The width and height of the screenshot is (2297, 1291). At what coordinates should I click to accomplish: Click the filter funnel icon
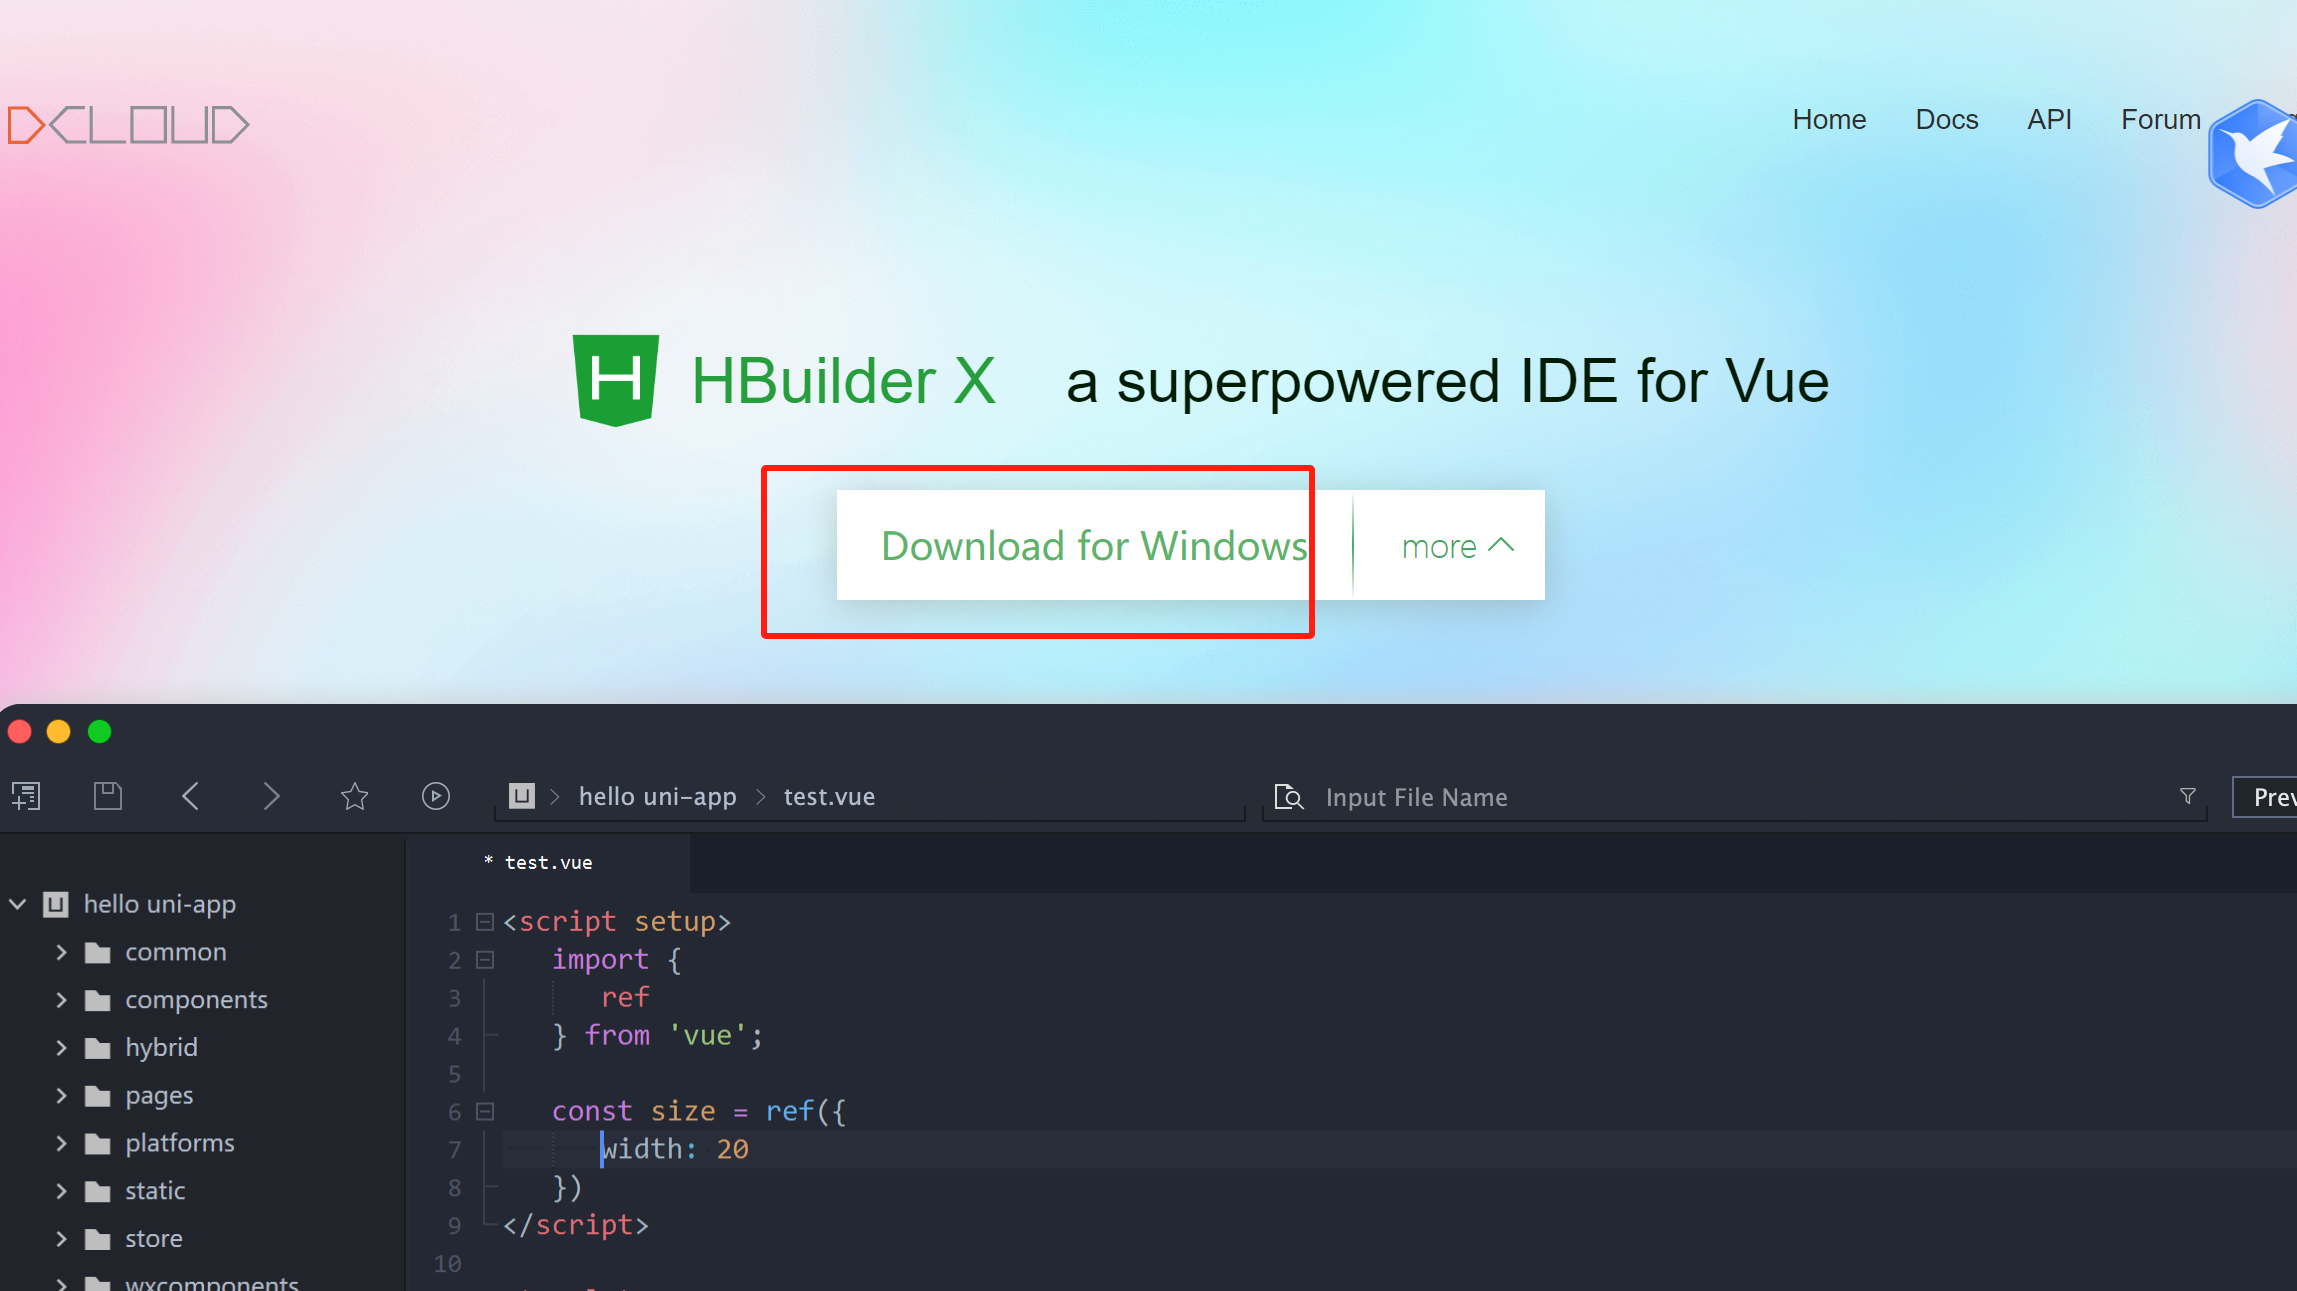(2187, 796)
